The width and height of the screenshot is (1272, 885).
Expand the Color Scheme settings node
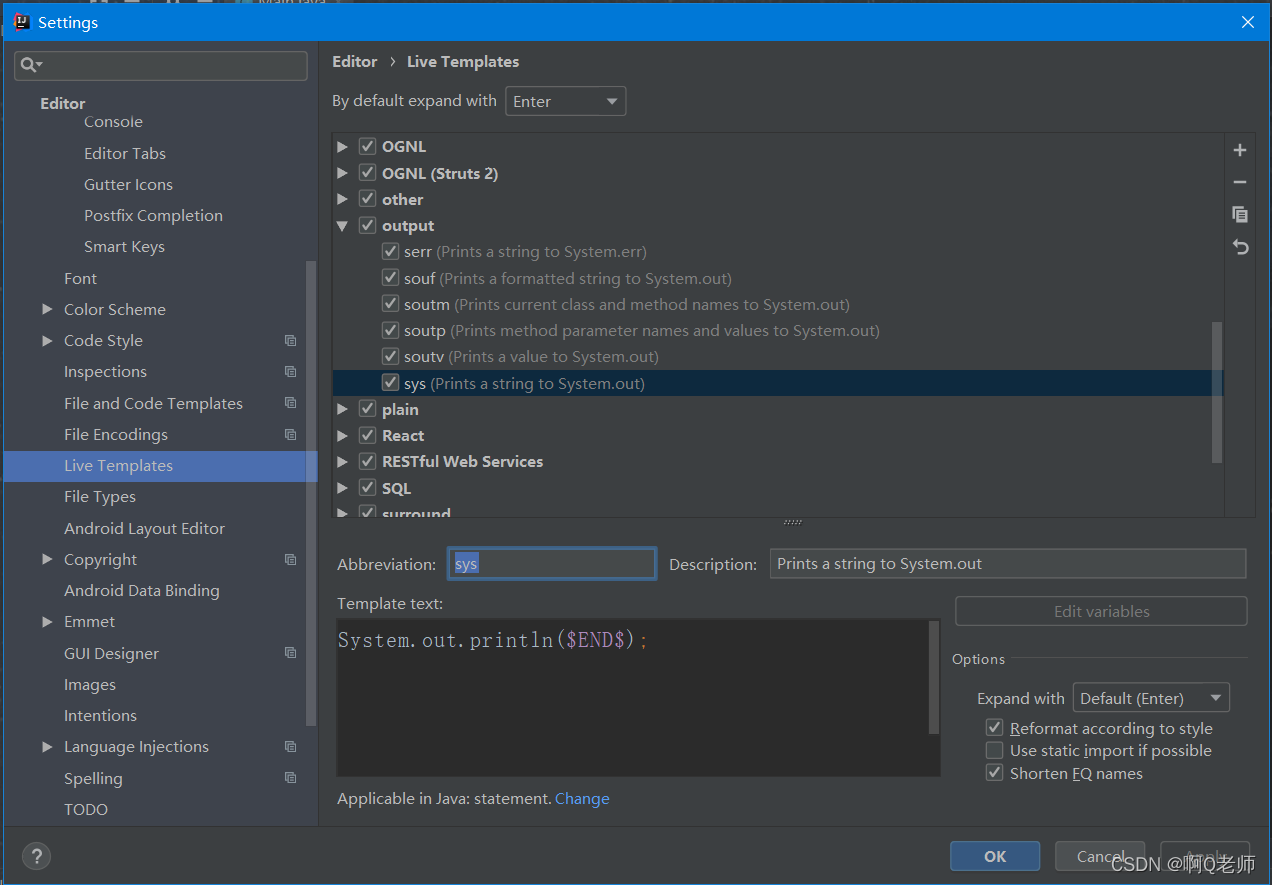click(x=47, y=310)
